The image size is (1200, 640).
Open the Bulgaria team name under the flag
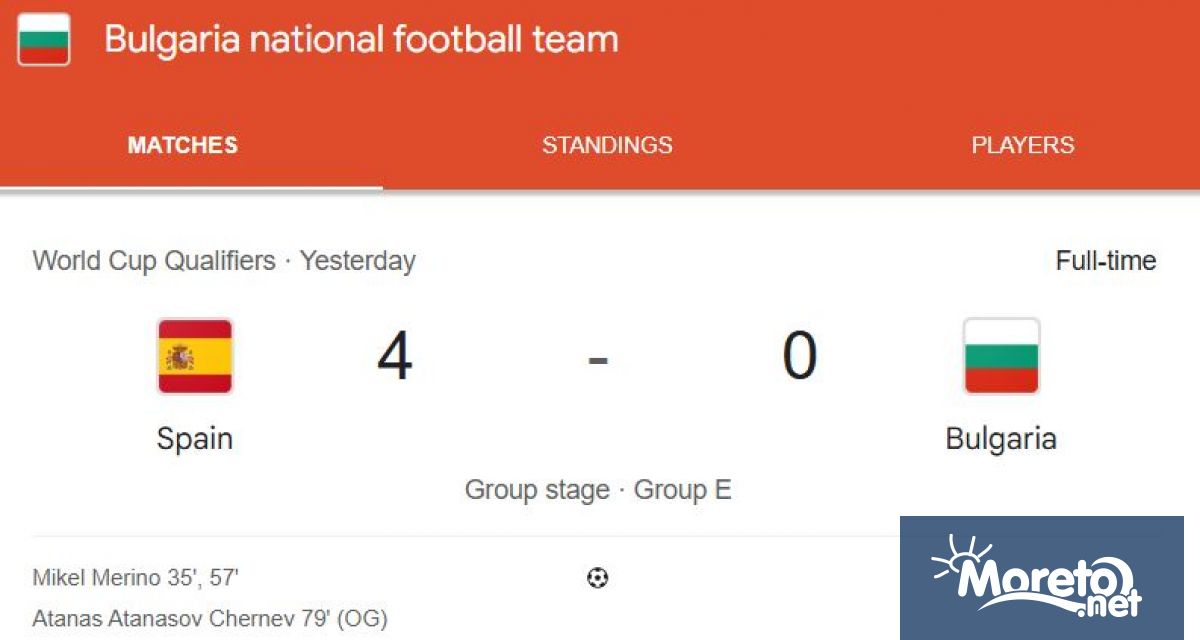point(1001,438)
